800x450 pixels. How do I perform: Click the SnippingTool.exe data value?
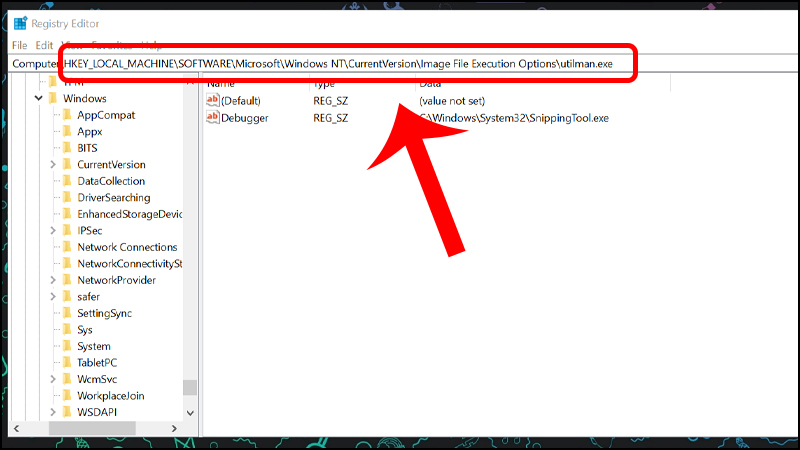pyautogui.click(x=514, y=118)
